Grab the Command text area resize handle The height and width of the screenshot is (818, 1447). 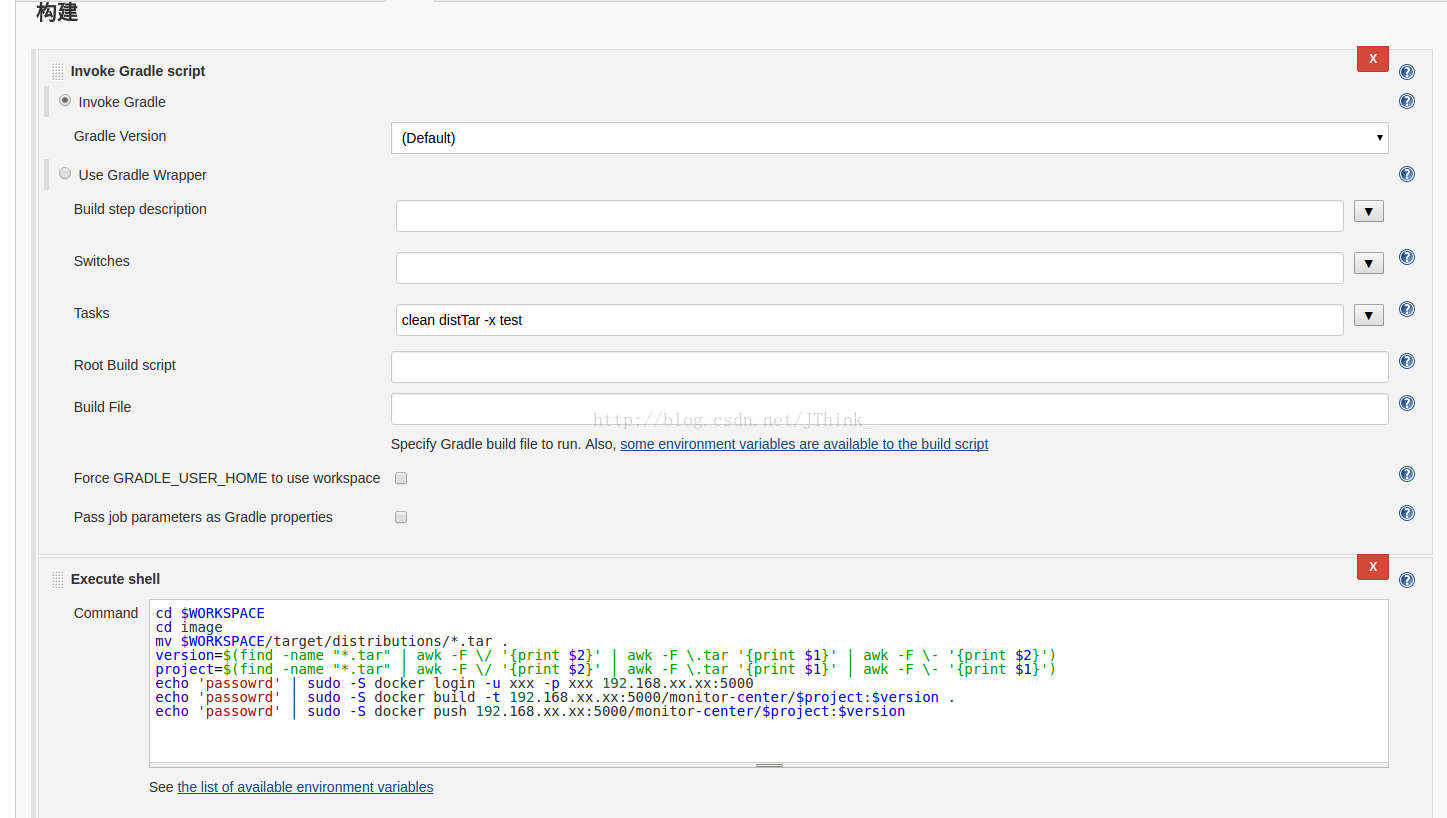coord(768,765)
